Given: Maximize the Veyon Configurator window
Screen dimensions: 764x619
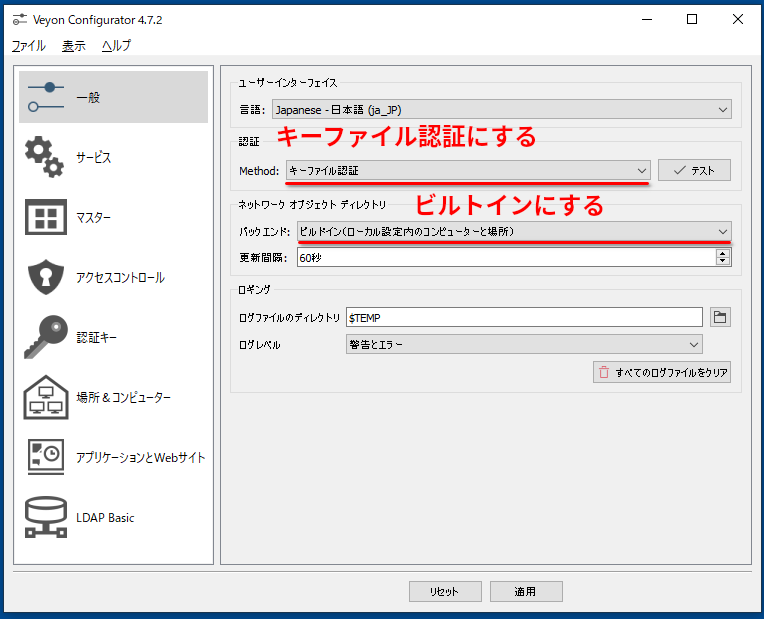Looking at the screenshot, I should tap(691, 19).
